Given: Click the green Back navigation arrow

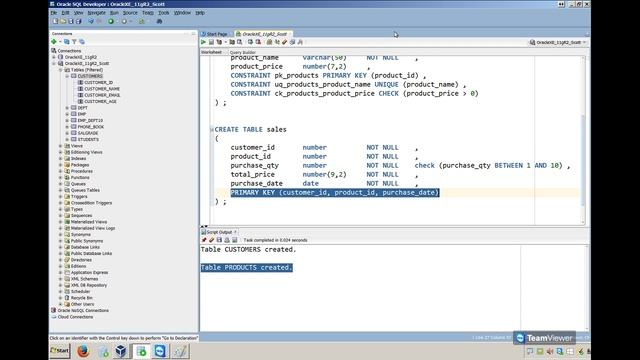Looking at the screenshot, I should coord(111,21).
